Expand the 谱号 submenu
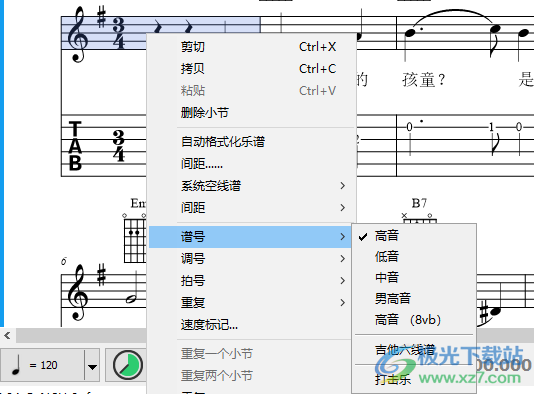The image size is (534, 394). [250, 237]
